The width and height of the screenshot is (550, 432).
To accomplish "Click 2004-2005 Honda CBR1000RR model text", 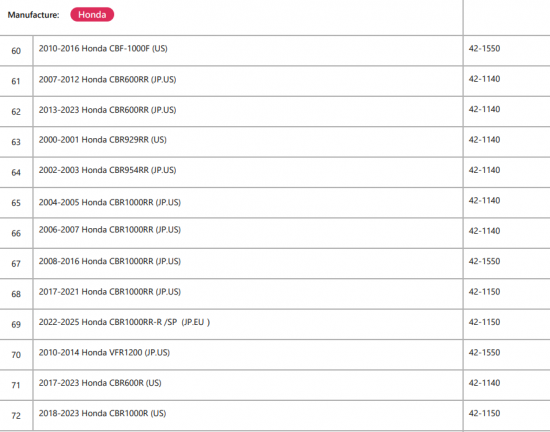I will [x=109, y=202].
